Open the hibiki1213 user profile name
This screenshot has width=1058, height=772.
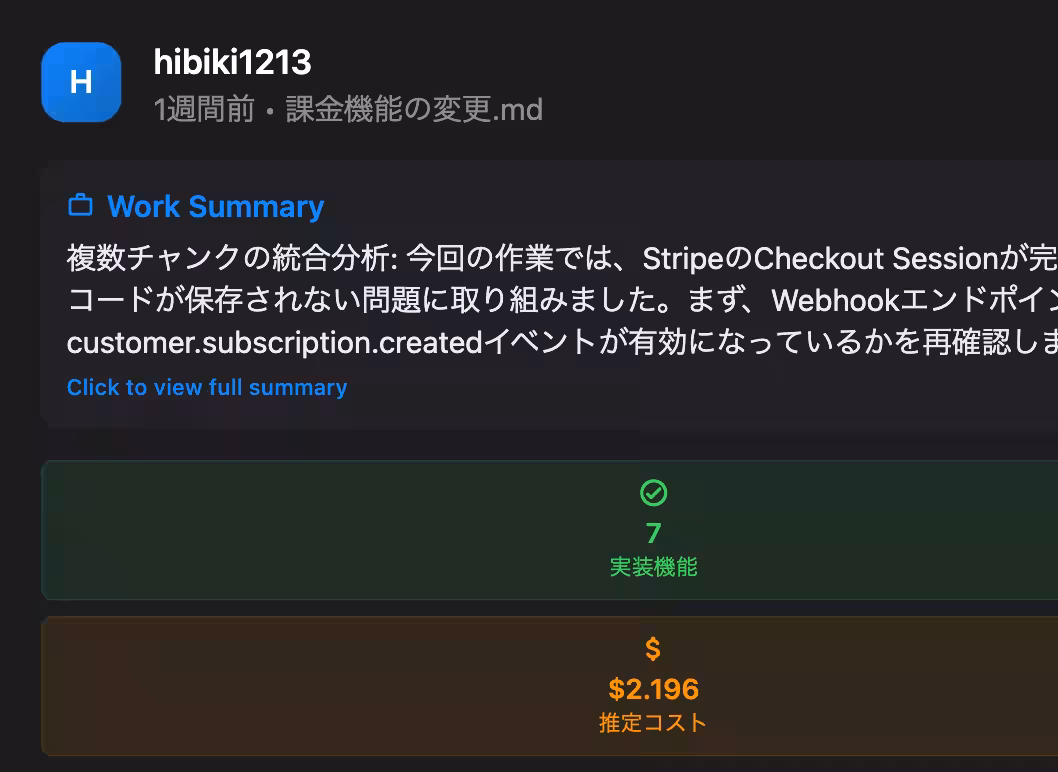232,62
